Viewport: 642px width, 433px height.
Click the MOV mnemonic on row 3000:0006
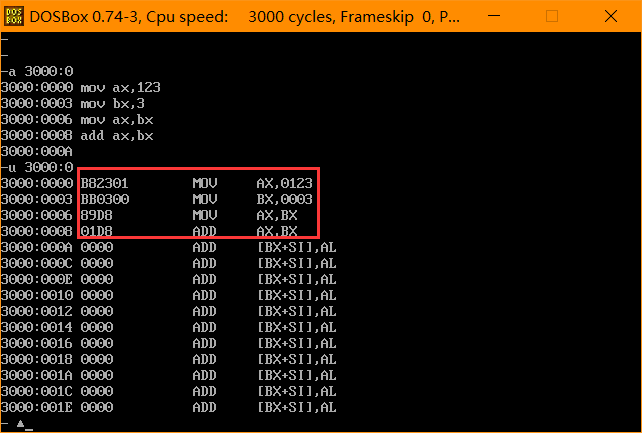coord(205,215)
